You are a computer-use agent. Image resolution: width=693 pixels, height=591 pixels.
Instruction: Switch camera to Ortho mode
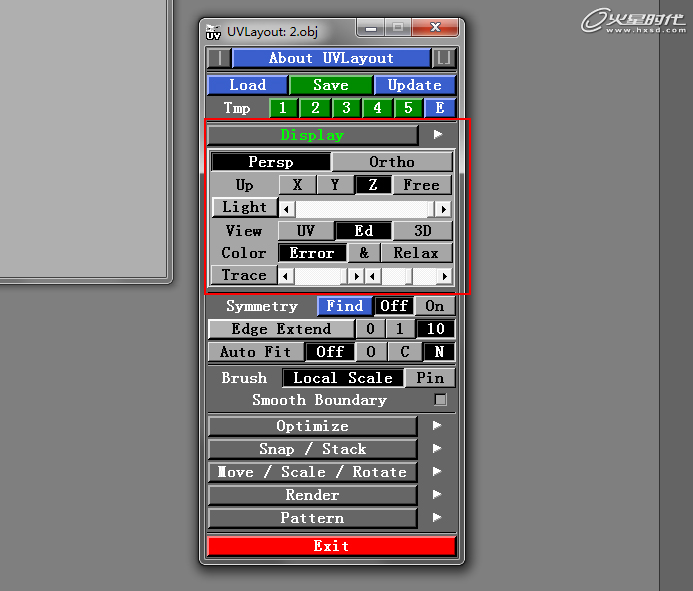pyautogui.click(x=392, y=162)
